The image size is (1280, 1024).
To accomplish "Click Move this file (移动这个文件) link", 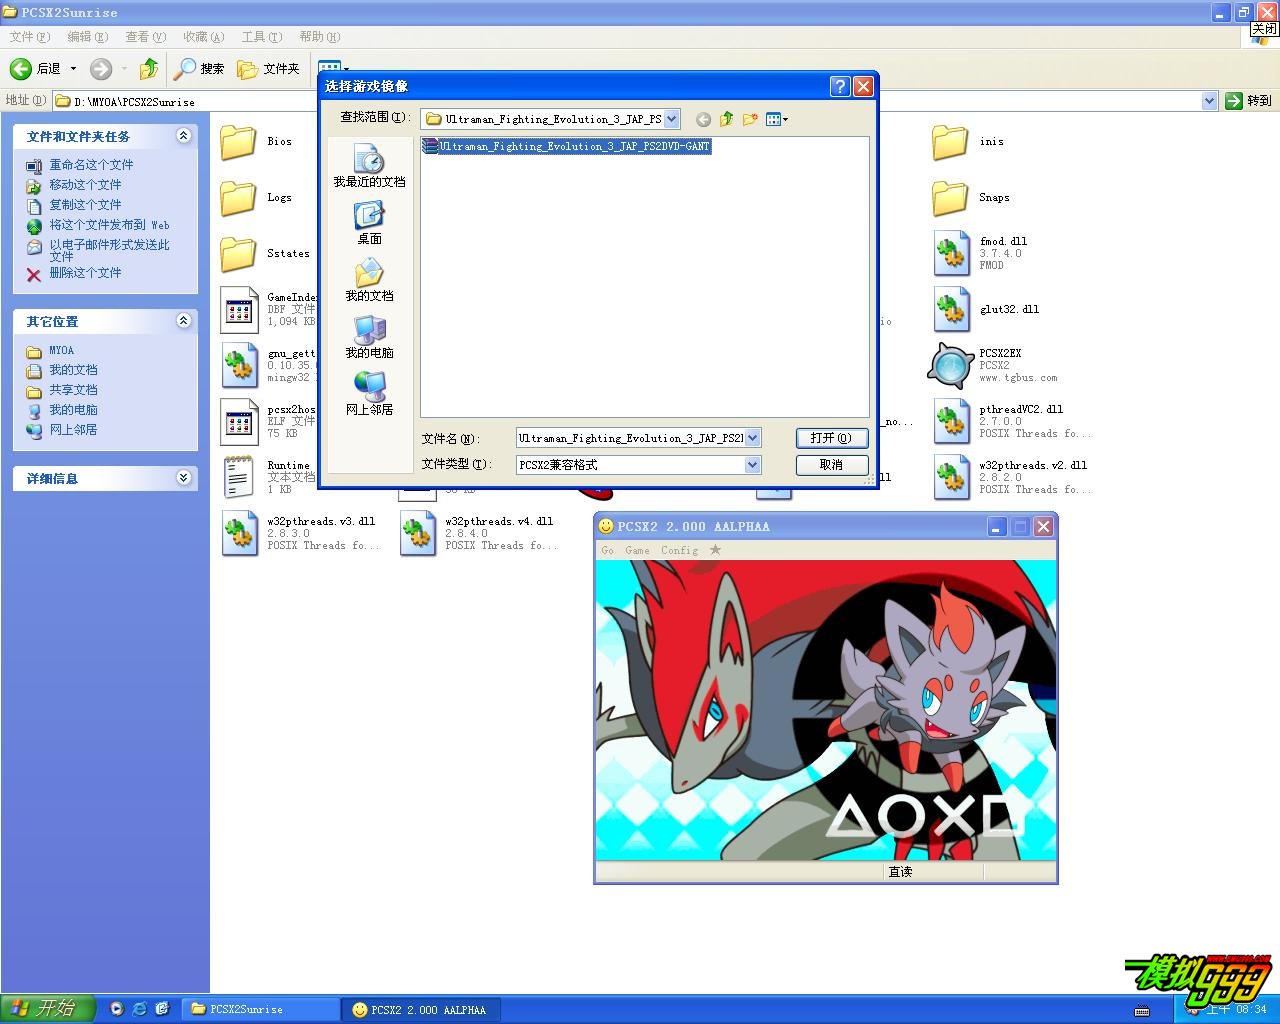I will (85, 185).
